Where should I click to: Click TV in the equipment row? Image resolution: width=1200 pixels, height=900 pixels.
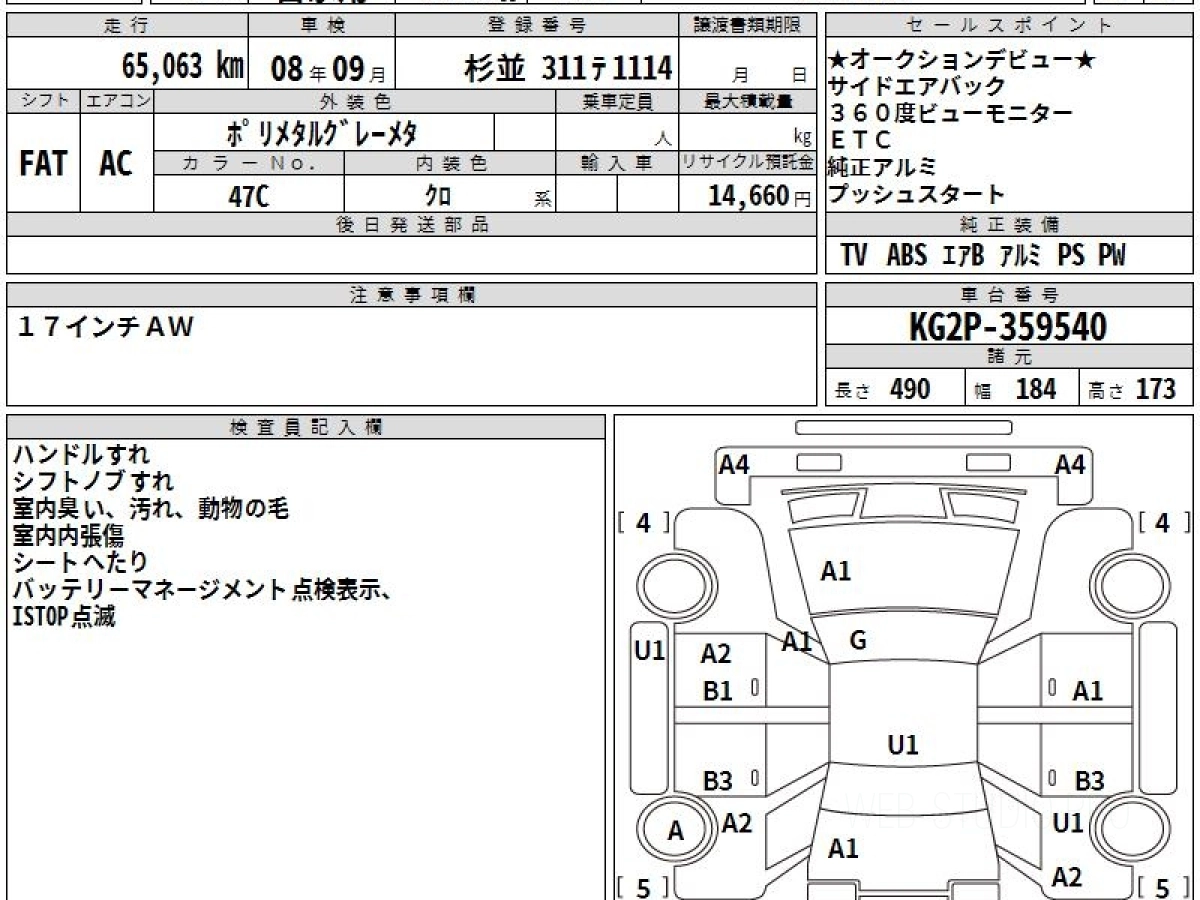click(x=854, y=256)
